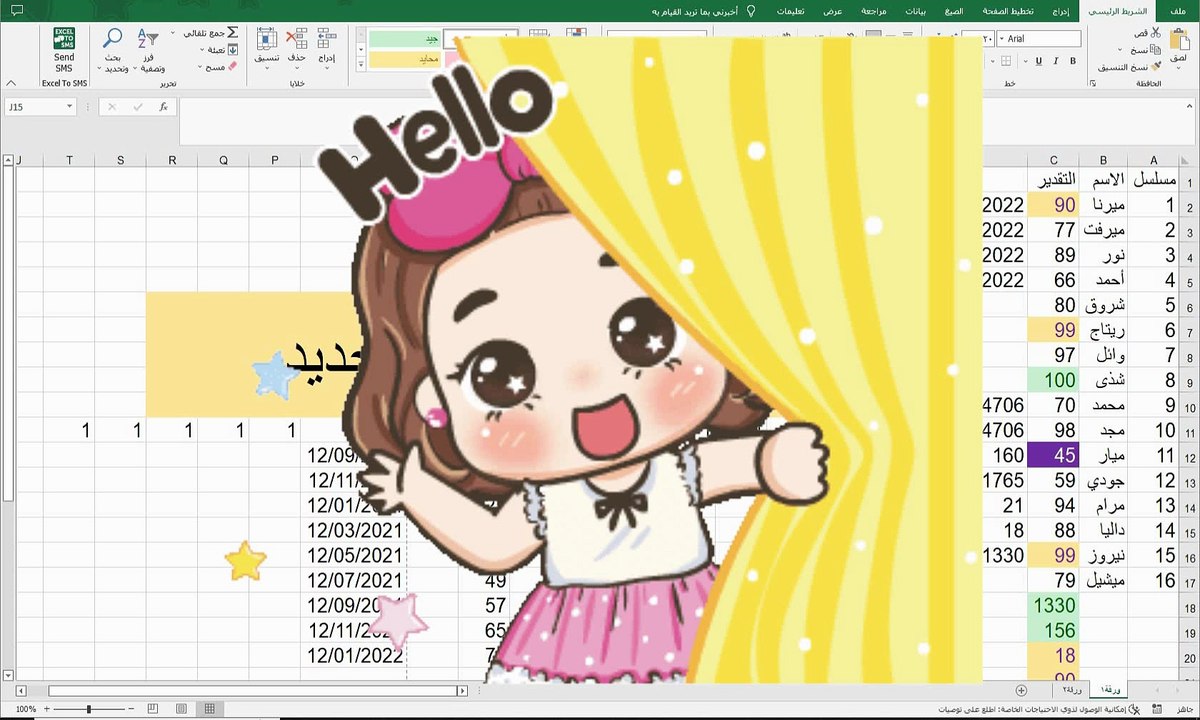Toggle Italic formatting

pyautogui.click(x=1056, y=61)
